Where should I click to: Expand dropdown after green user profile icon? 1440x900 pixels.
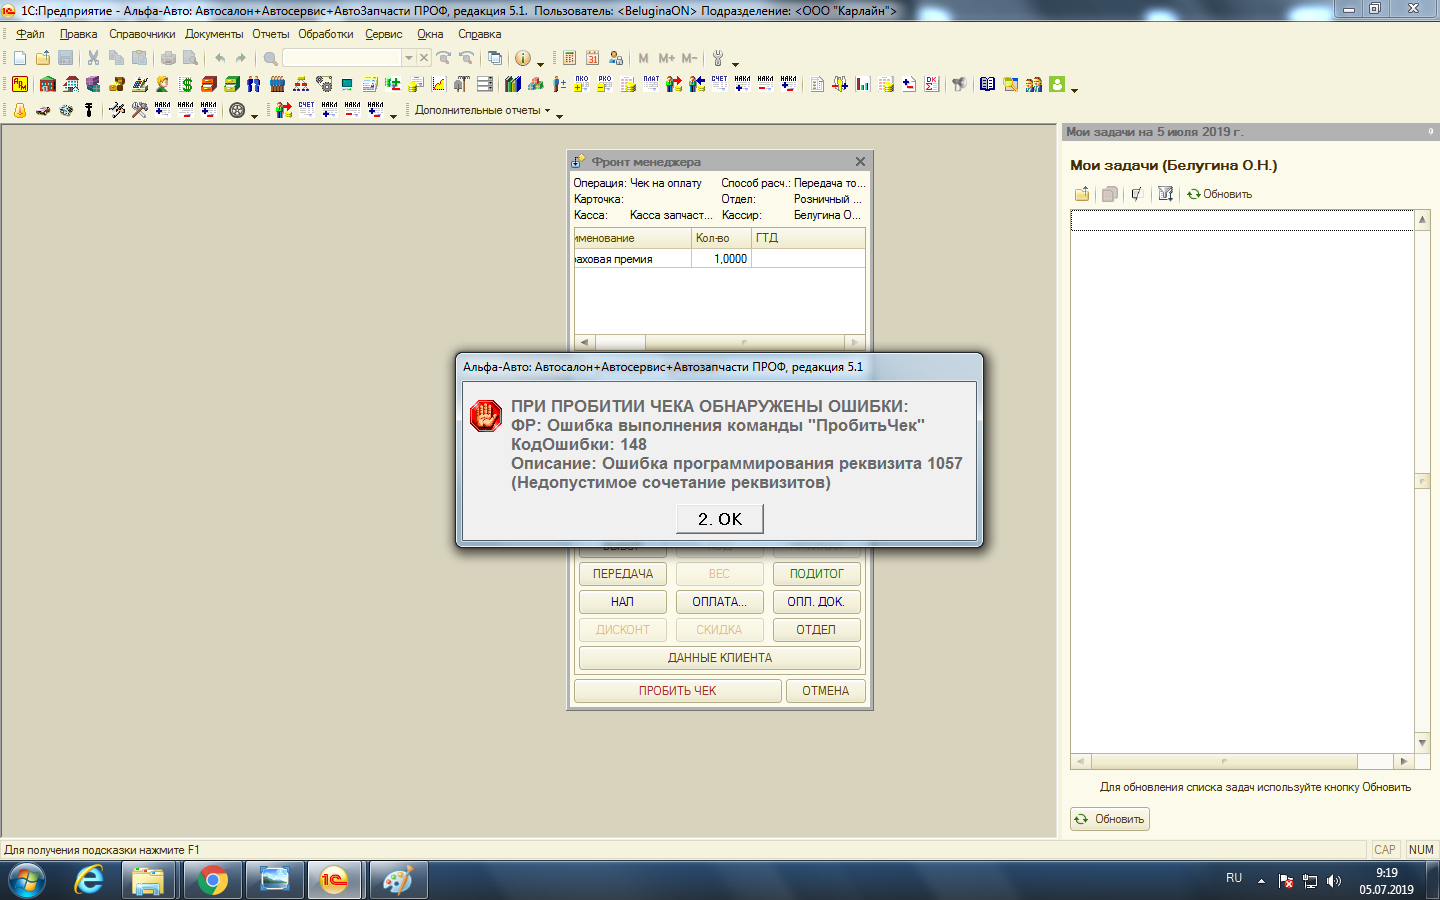1075,90
